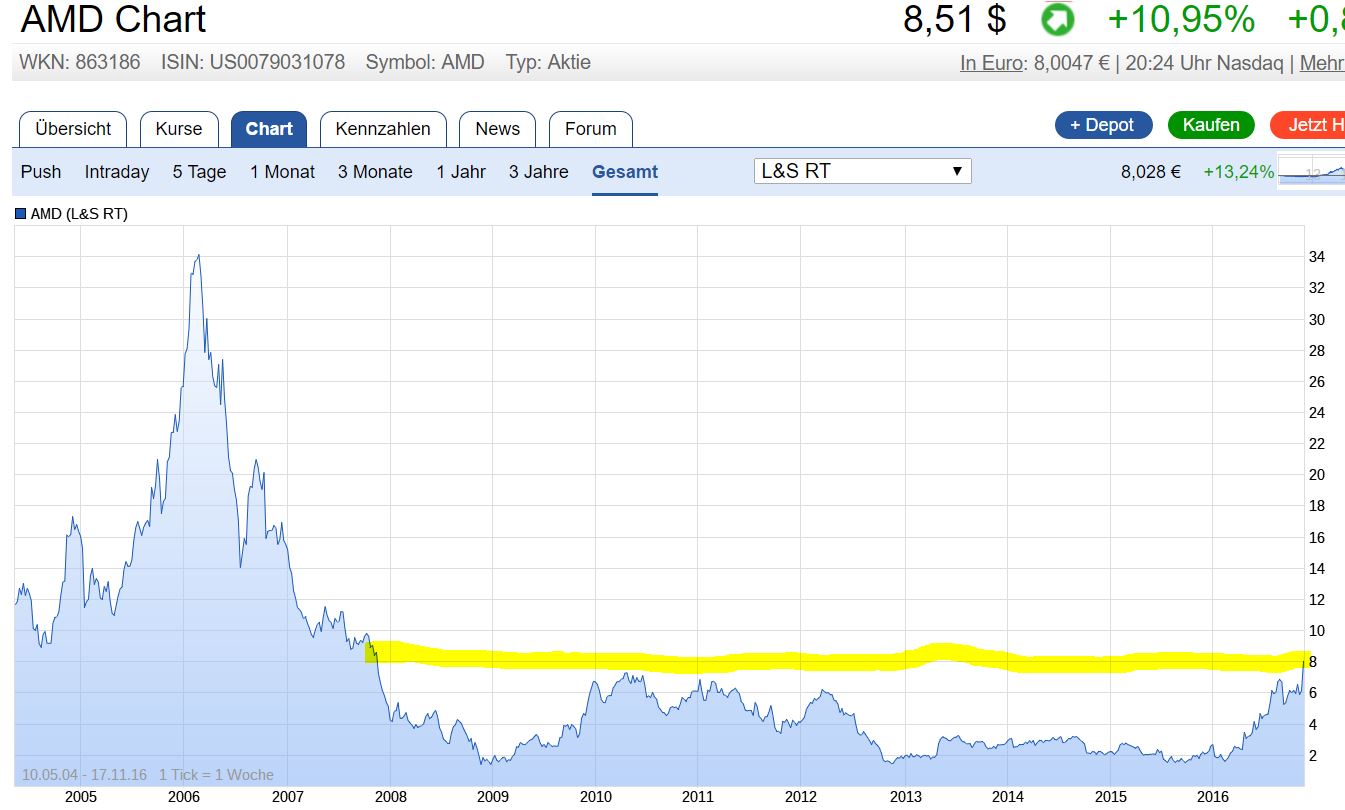The height and width of the screenshot is (810, 1345).
Task: Click the mini chart thumbnail preview
Action: click(1311, 172)
